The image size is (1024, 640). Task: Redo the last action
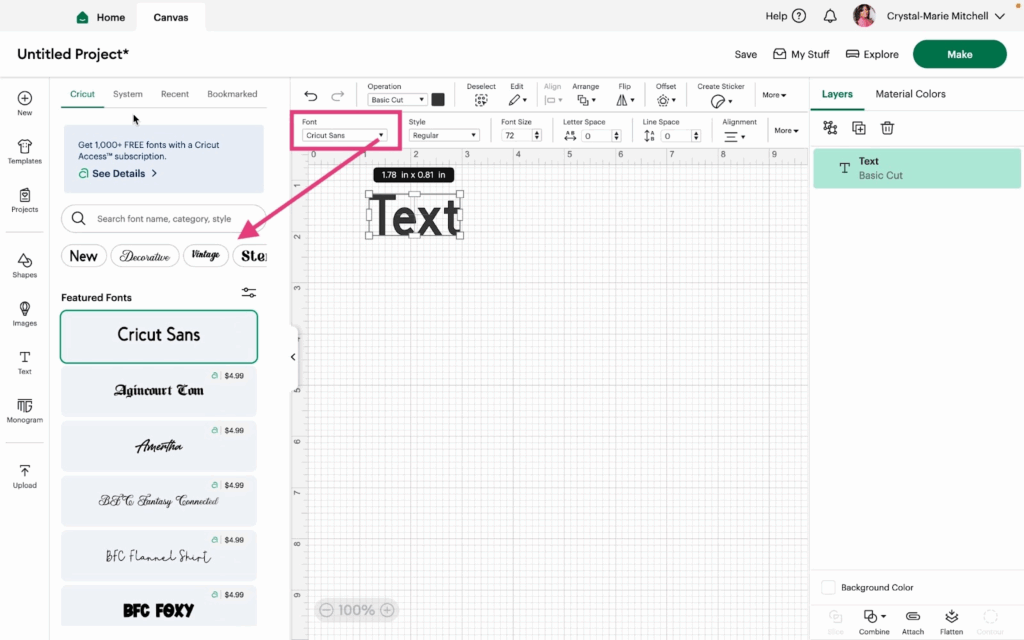[338, 97]
